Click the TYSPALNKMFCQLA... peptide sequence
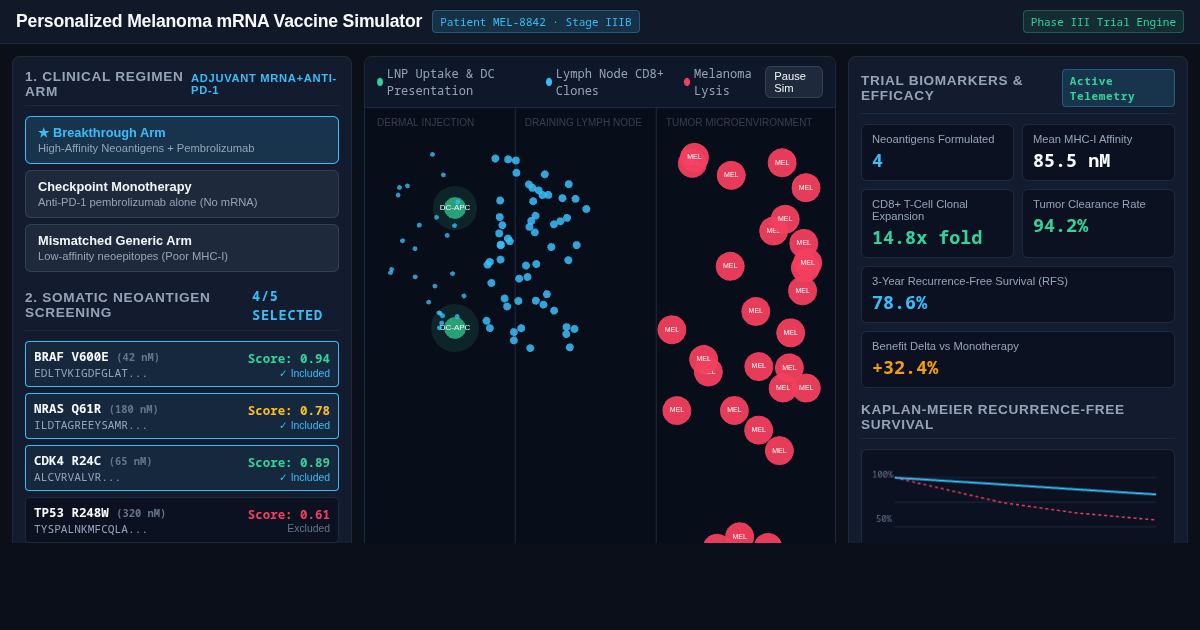This screenshot has width=1200, height=630. point(91,529)
